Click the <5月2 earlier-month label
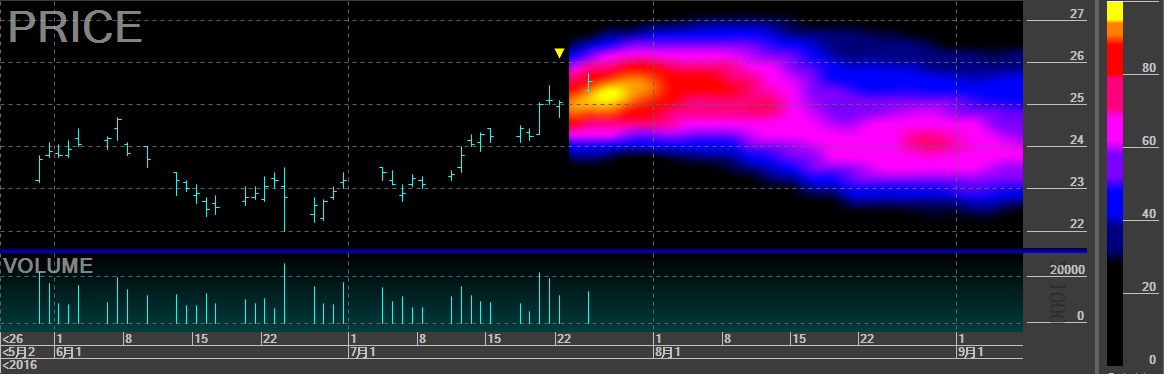Screen dimensions: 1164x374 (19, 352)
